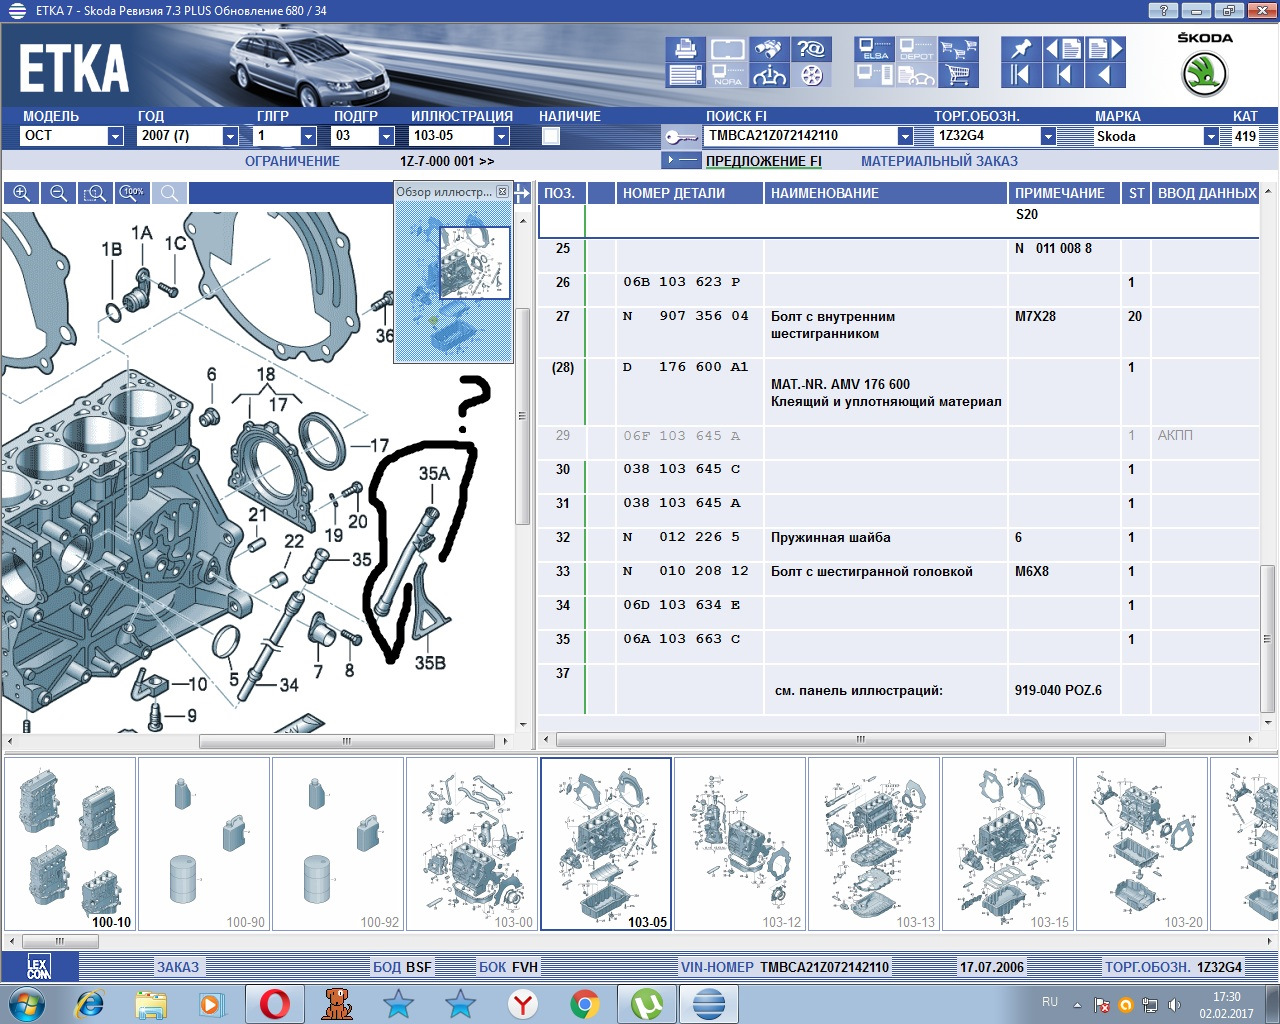Open the ETKA application menu icon in title bar
This screenshot has width=1280, height=1024.
16,11
